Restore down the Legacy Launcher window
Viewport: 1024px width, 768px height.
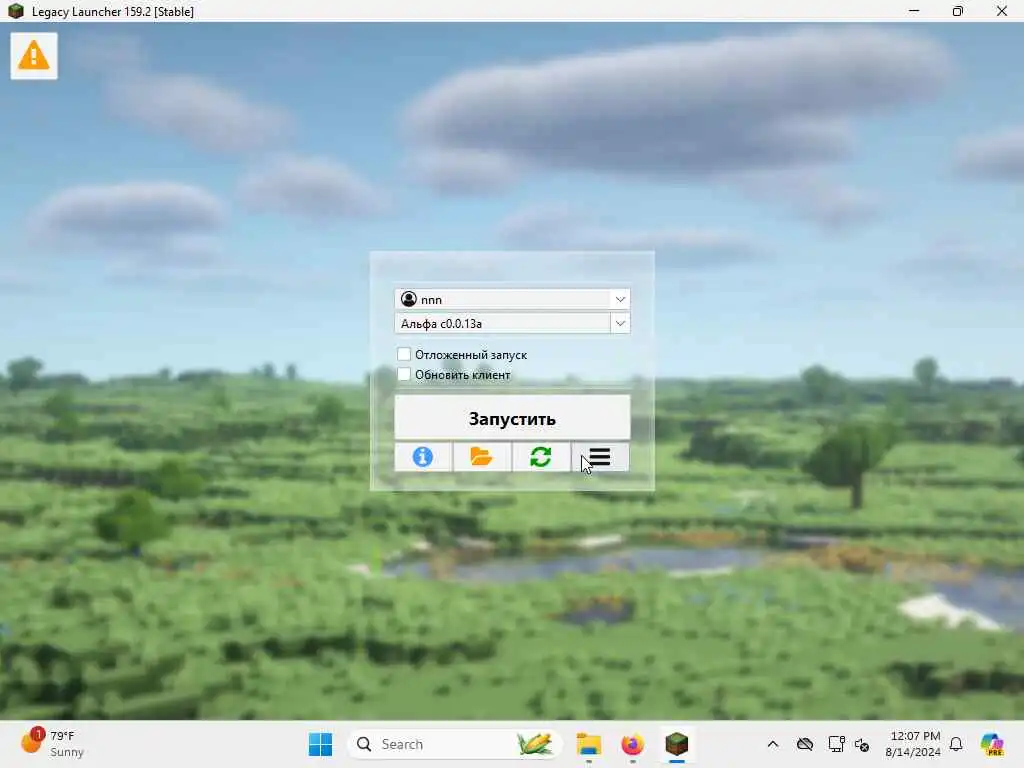pos(957,11)
